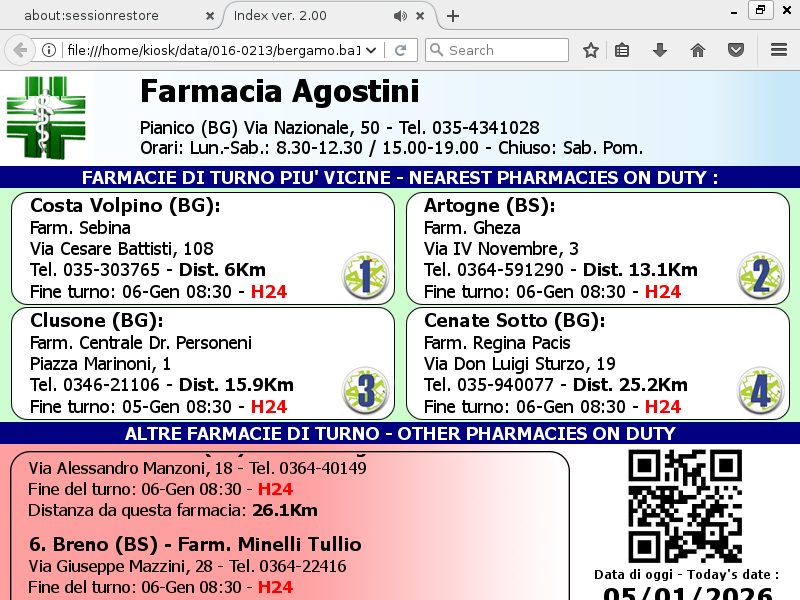Open the hamburger menu

click(779, 50)
